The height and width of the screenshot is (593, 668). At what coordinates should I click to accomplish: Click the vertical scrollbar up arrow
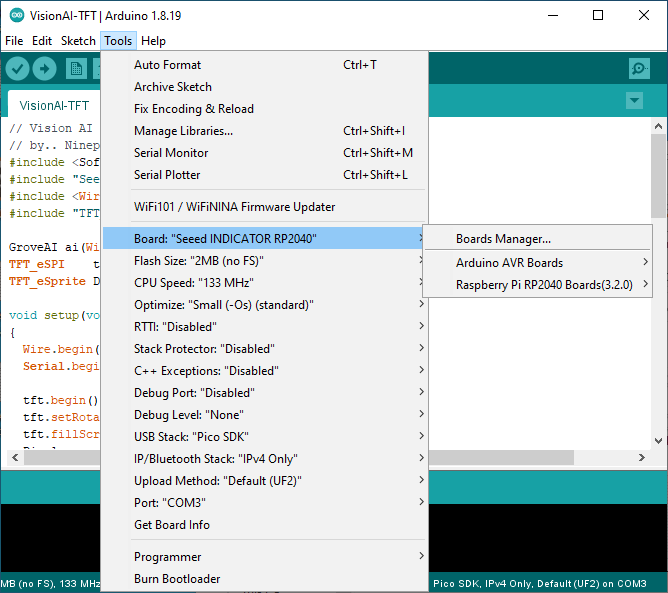tap(658, 126)
